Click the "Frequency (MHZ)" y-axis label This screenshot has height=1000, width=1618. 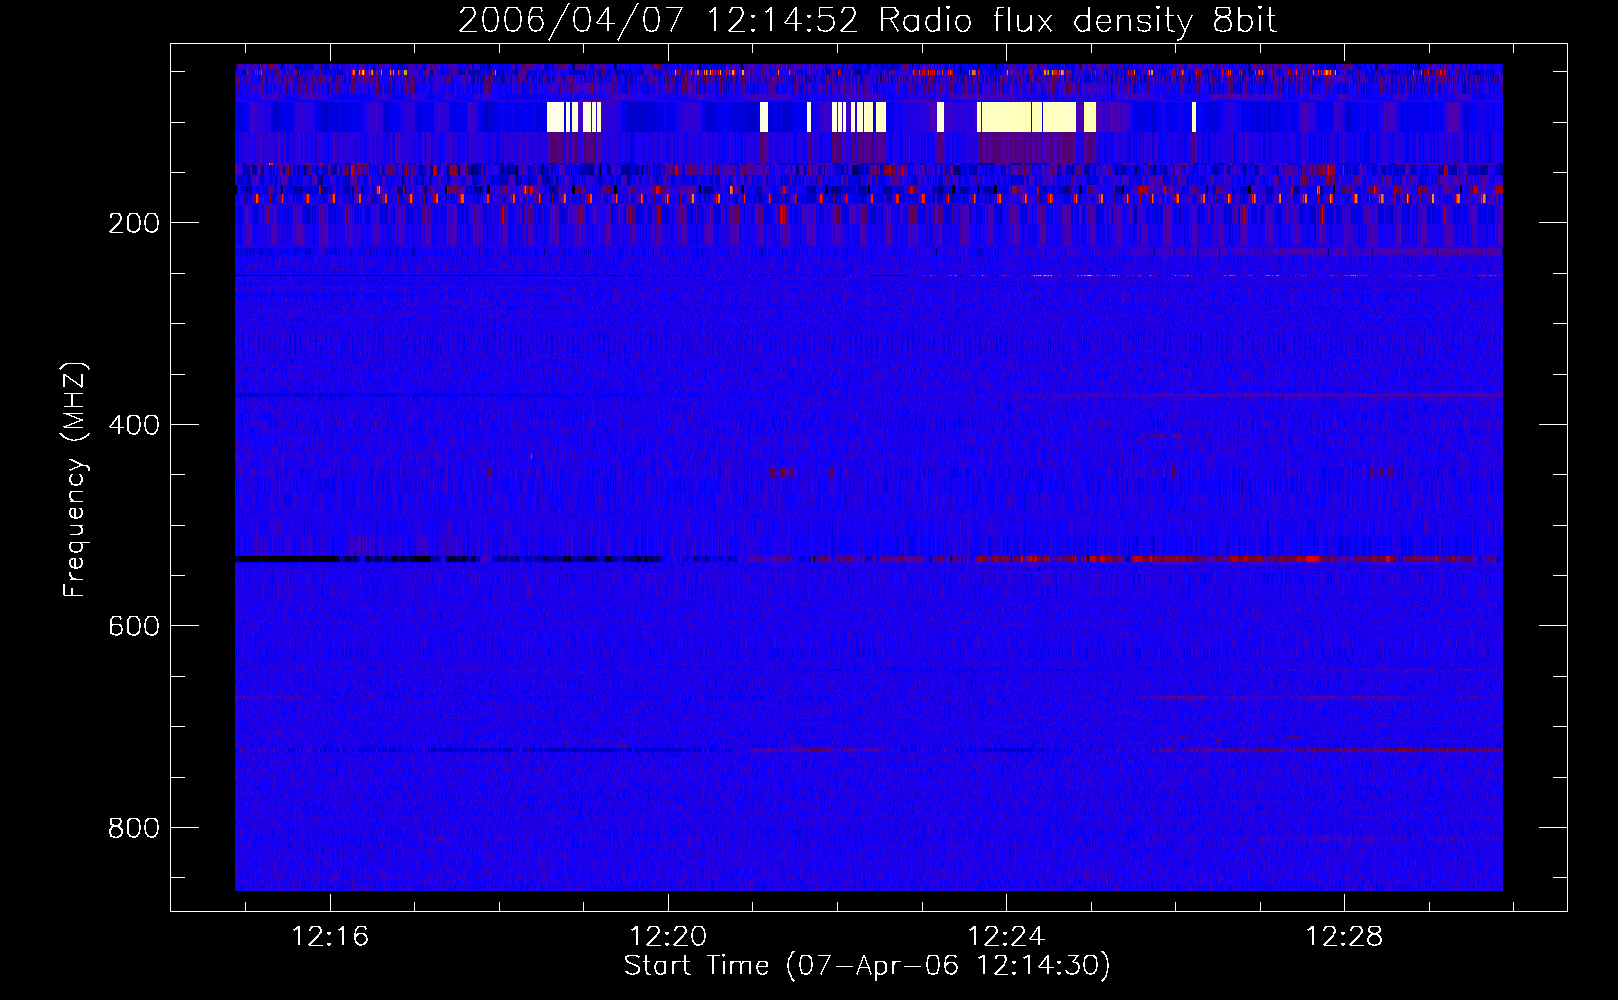[75, 479]
